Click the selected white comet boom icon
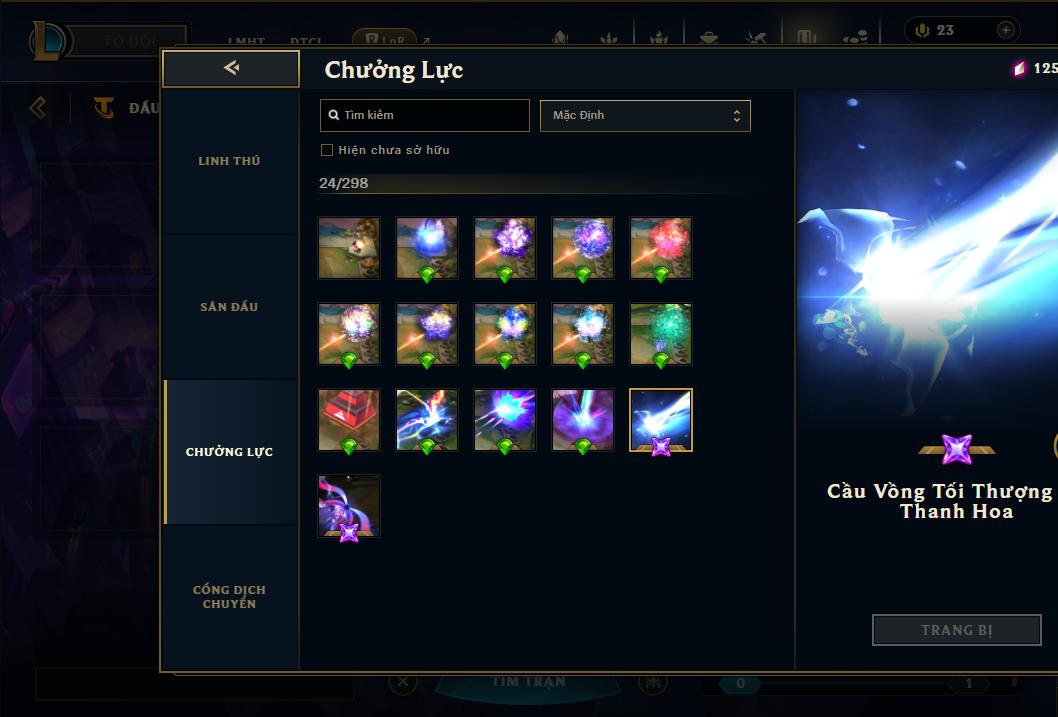 point(661,420)
